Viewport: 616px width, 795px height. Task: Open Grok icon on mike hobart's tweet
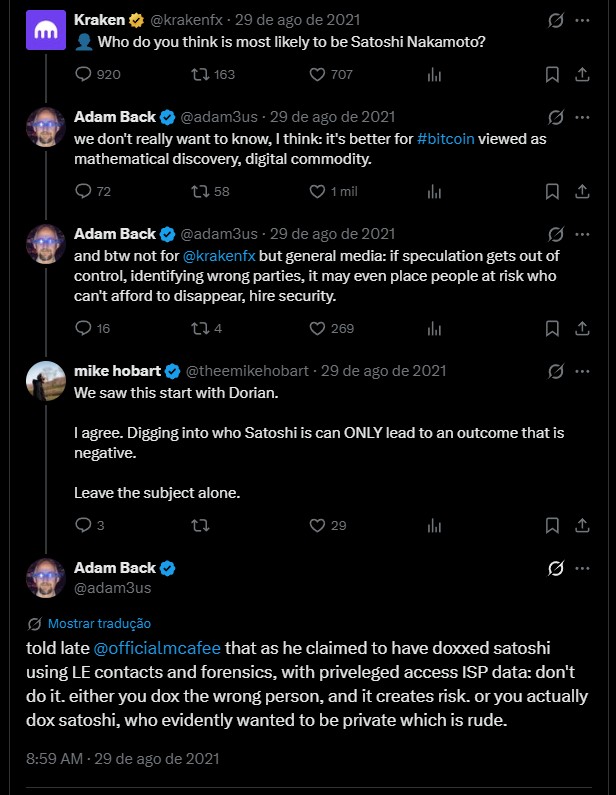(555, 371)
